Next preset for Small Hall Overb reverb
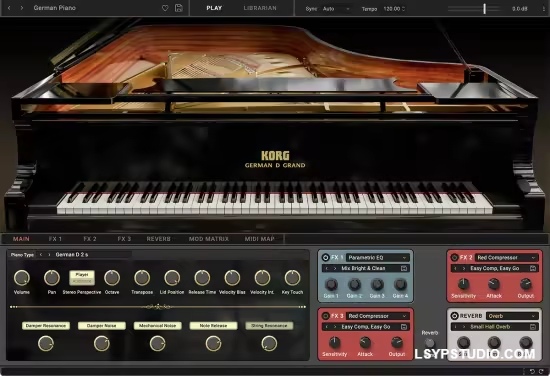The width and height of the screenshot is (550, 376). (x=464, y=327)
